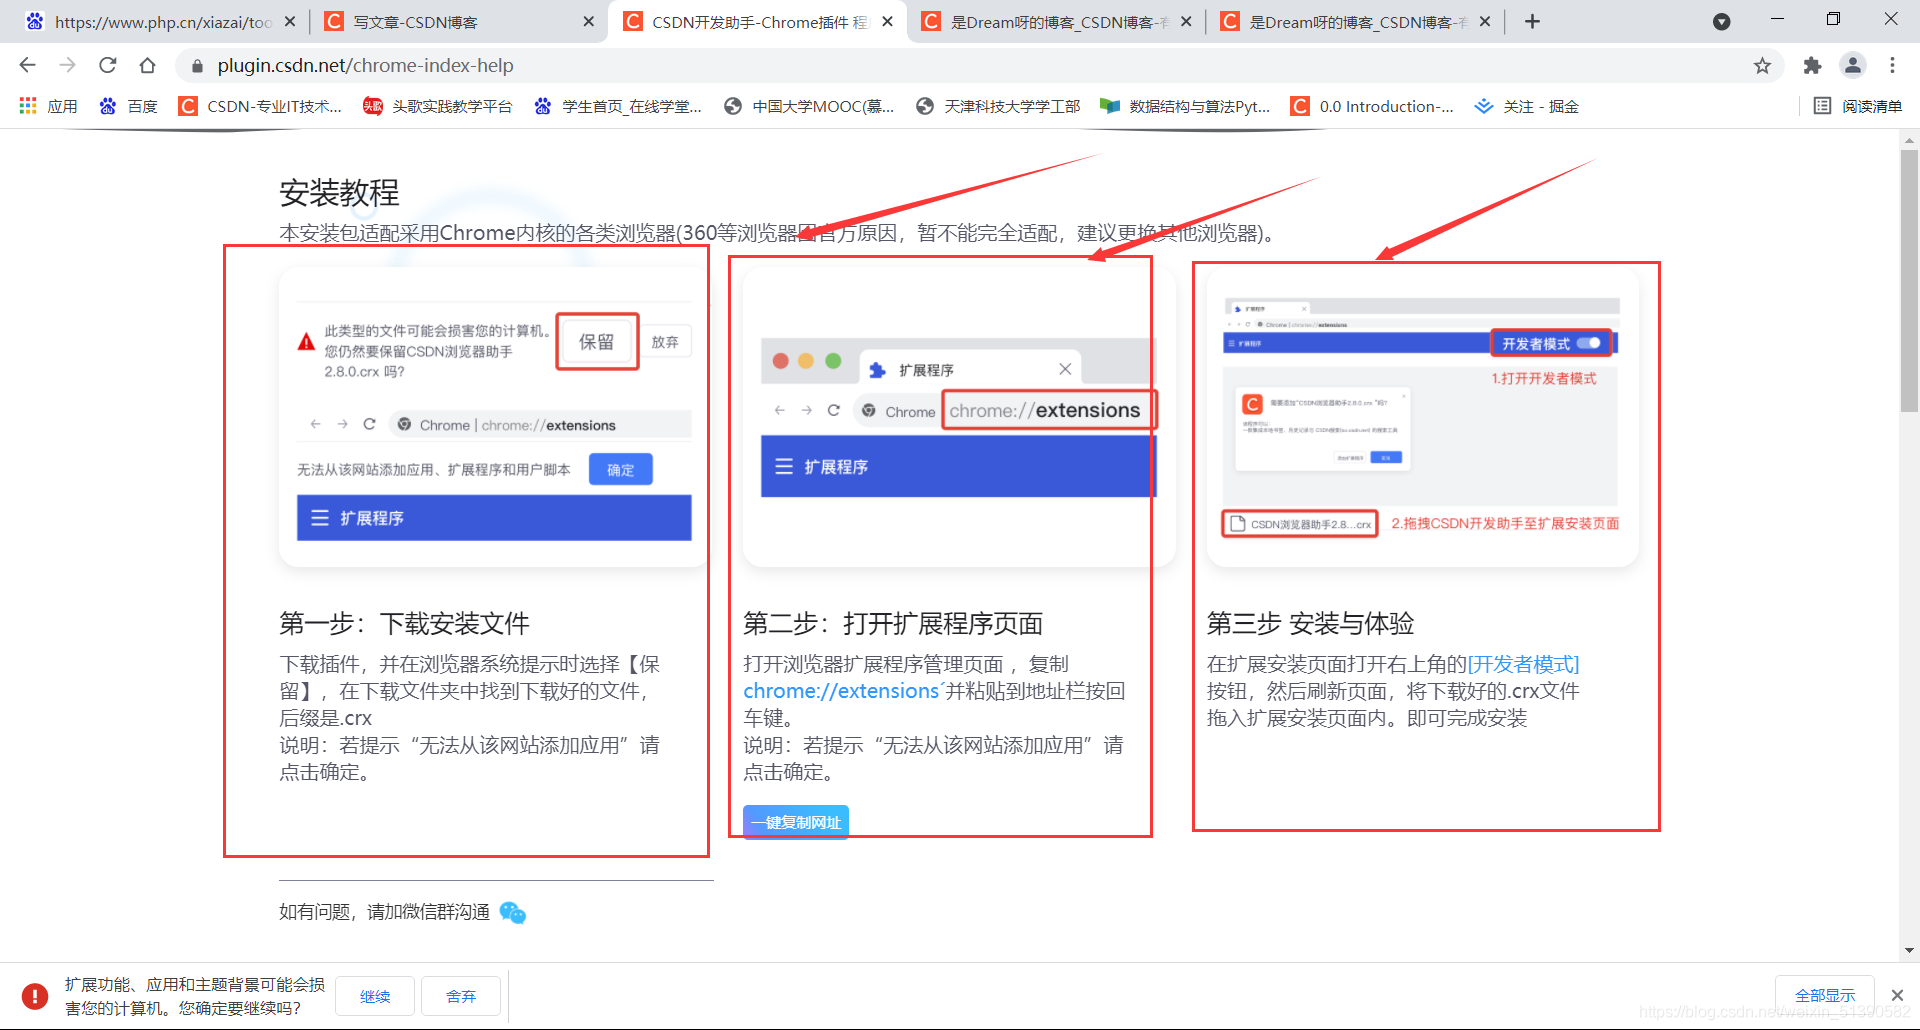The height and width of the screenshot is (1030, 1920).
Task: Click the [开发者模式] link
Action: coord(1523,664)
